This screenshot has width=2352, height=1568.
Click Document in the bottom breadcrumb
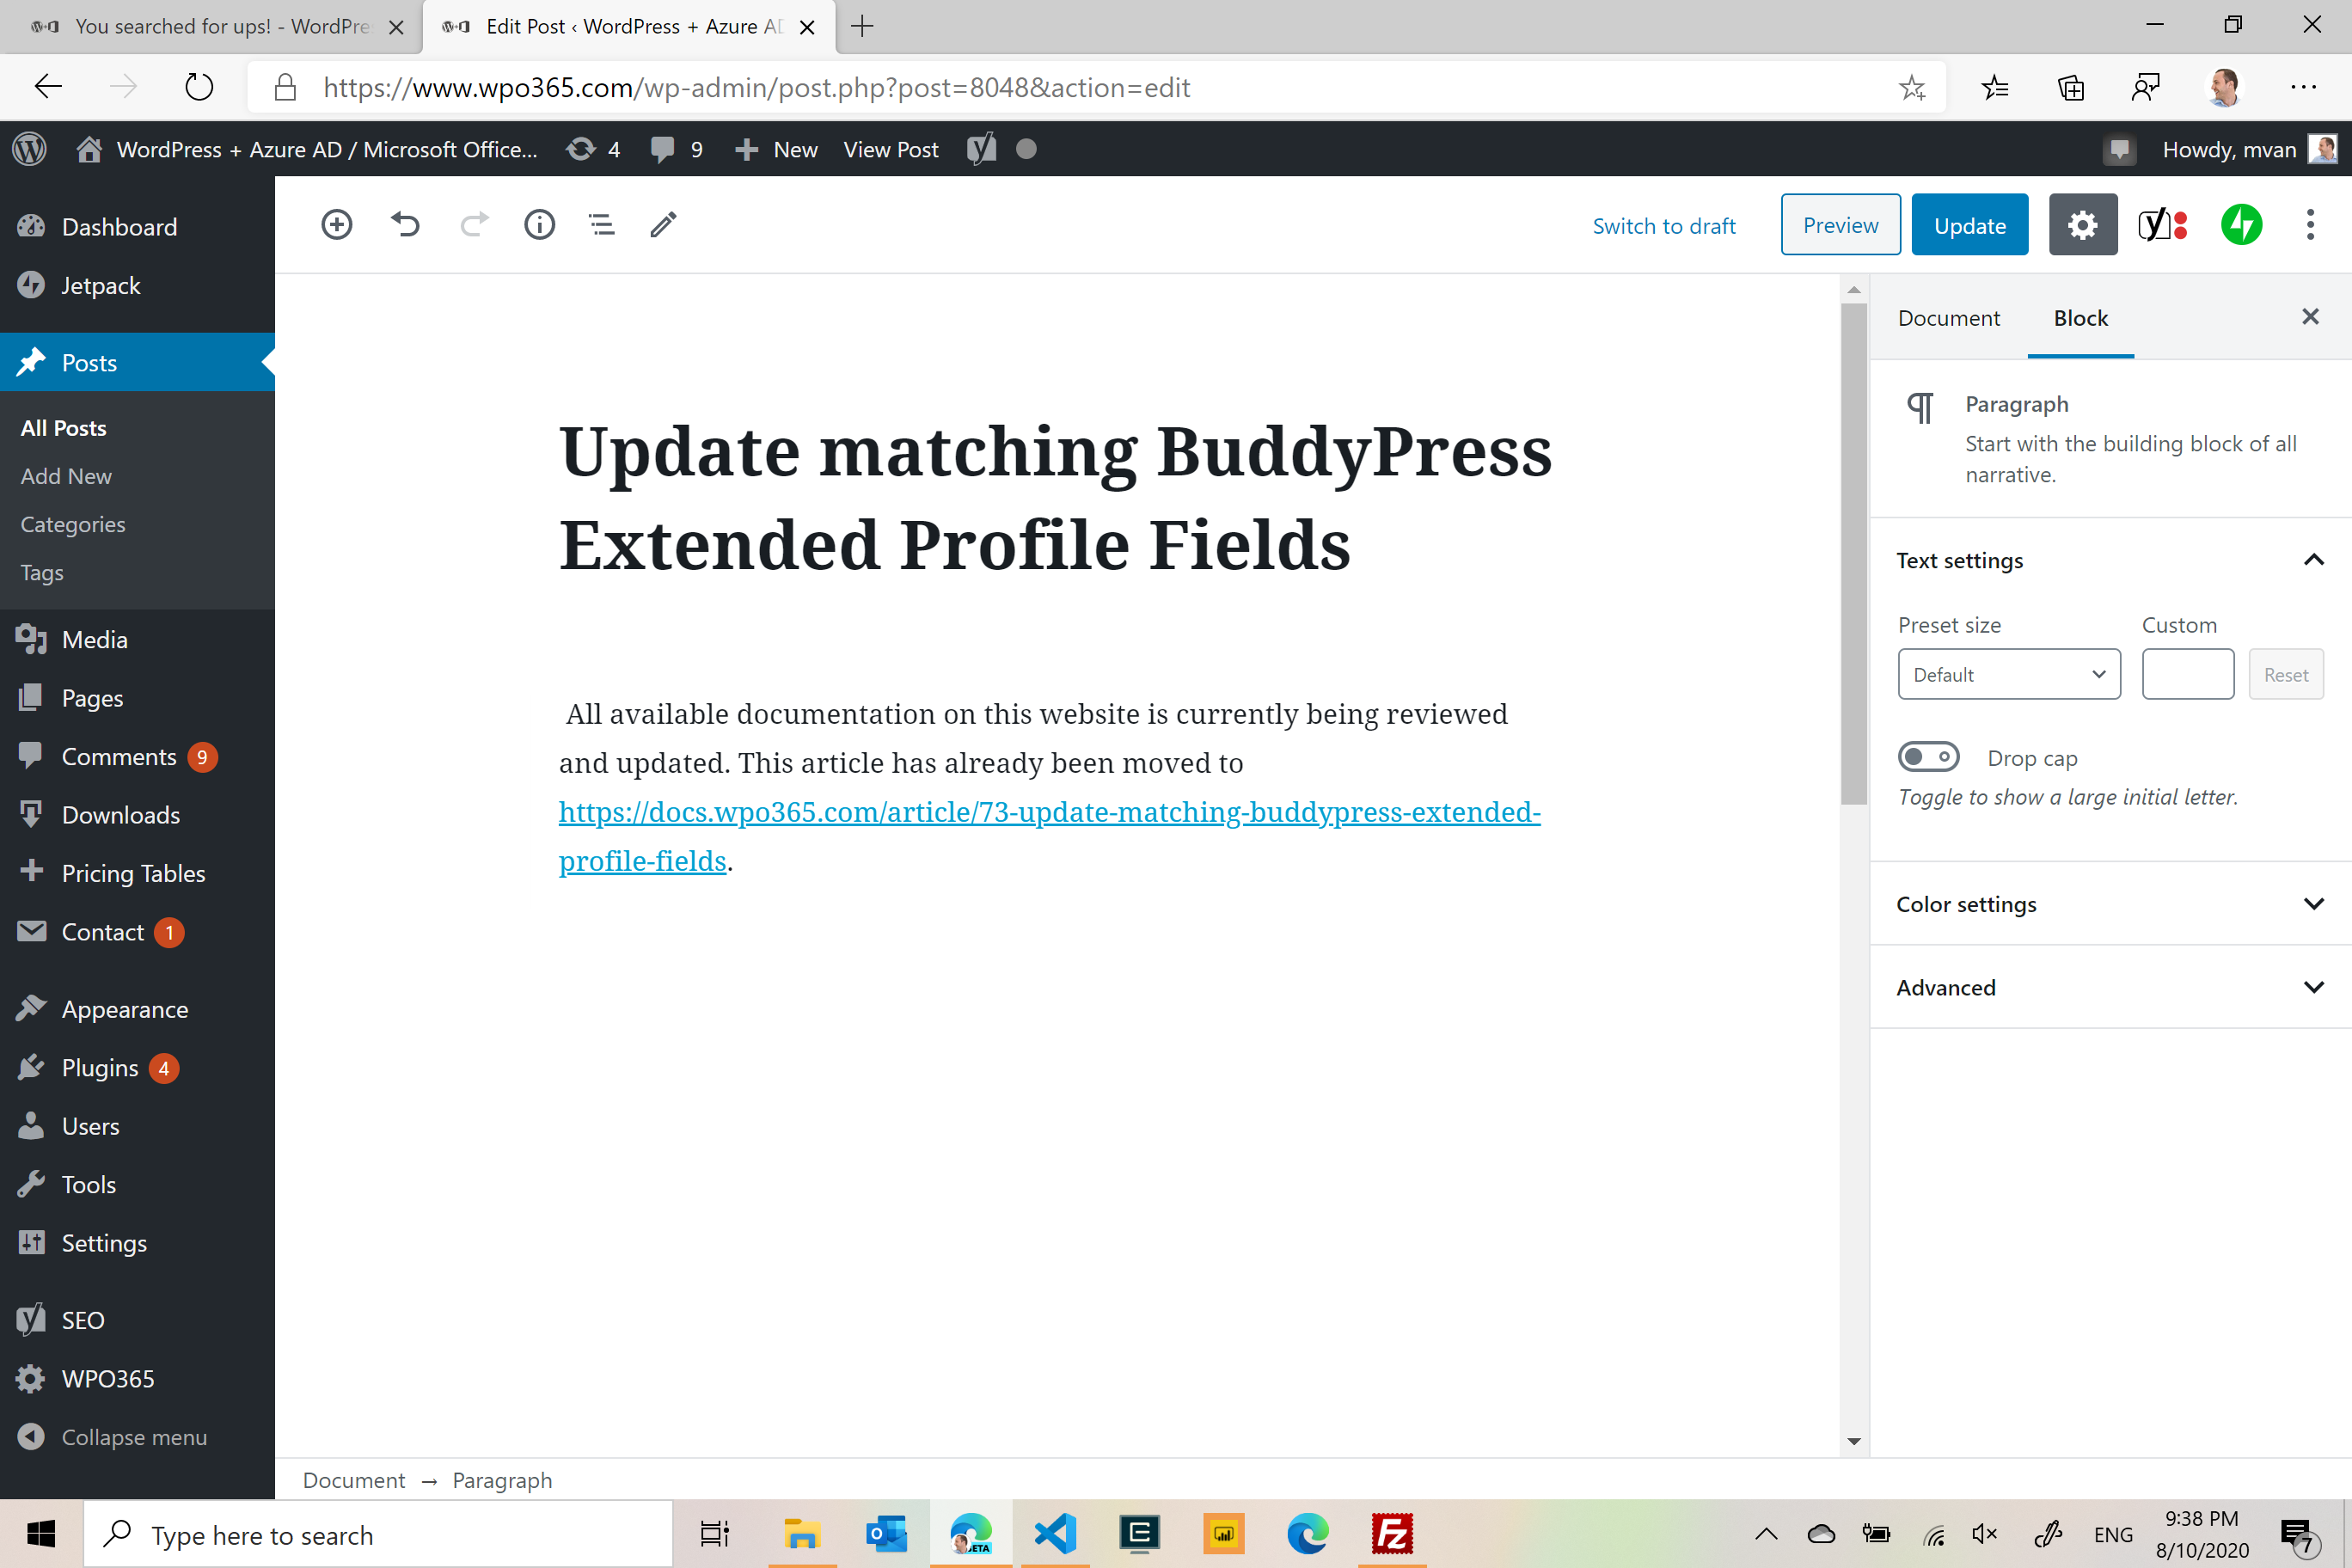(354, 1480)
